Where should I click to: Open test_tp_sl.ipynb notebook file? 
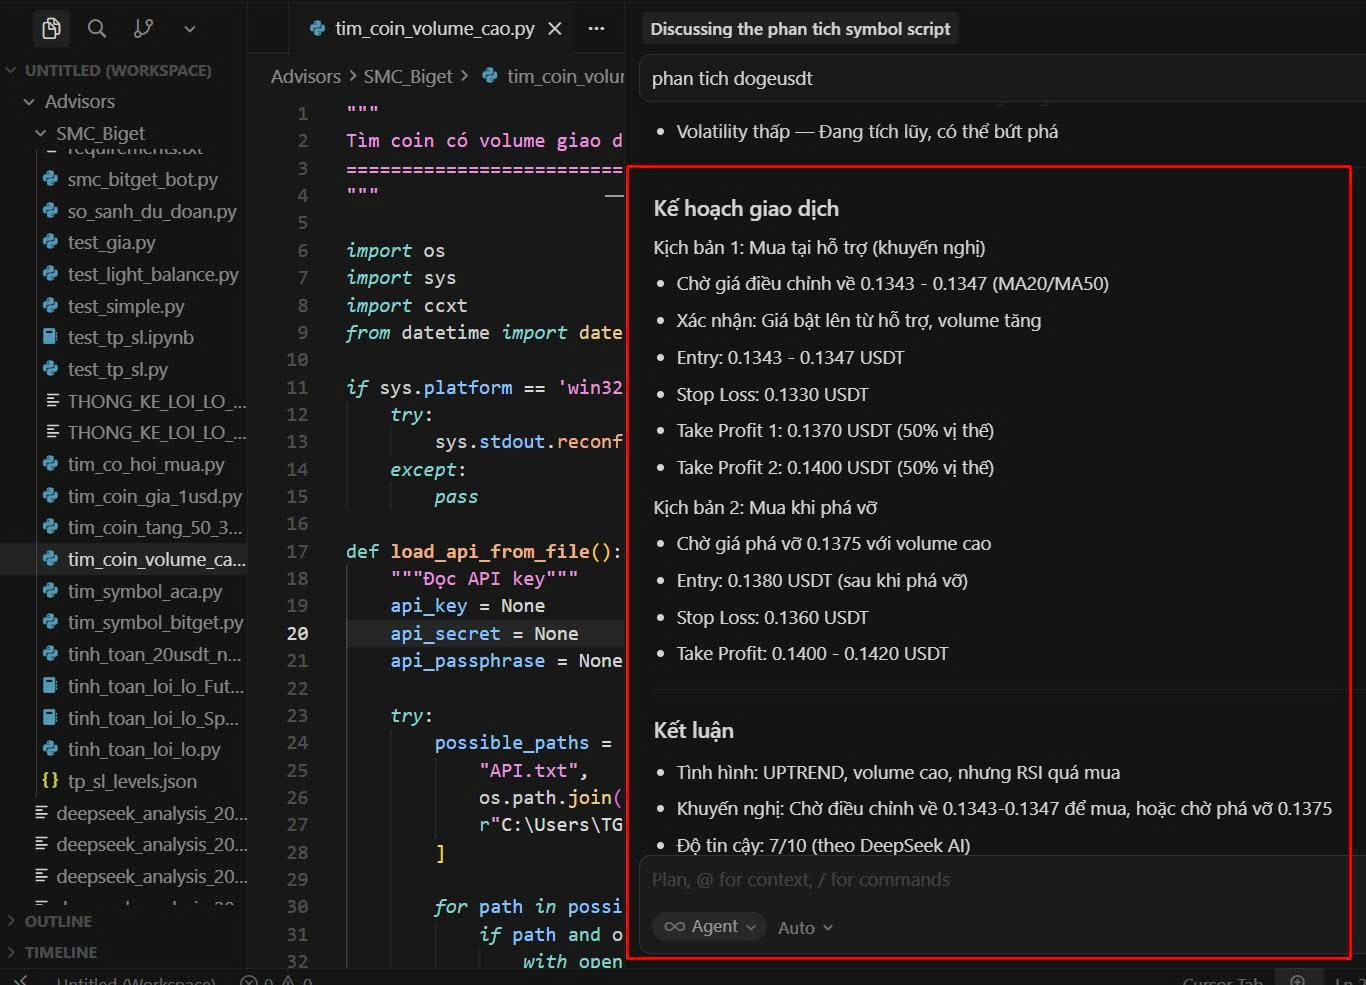[130, 338]
